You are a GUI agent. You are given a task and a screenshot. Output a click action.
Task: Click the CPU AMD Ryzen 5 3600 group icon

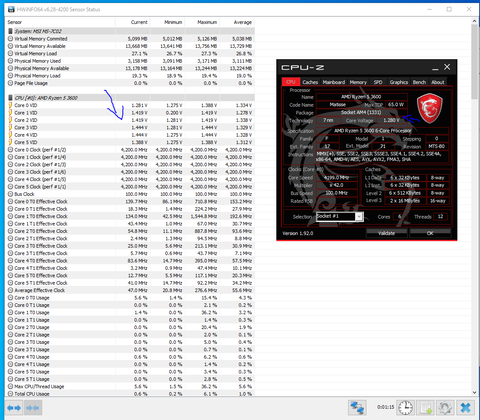(x=10, y=98)
